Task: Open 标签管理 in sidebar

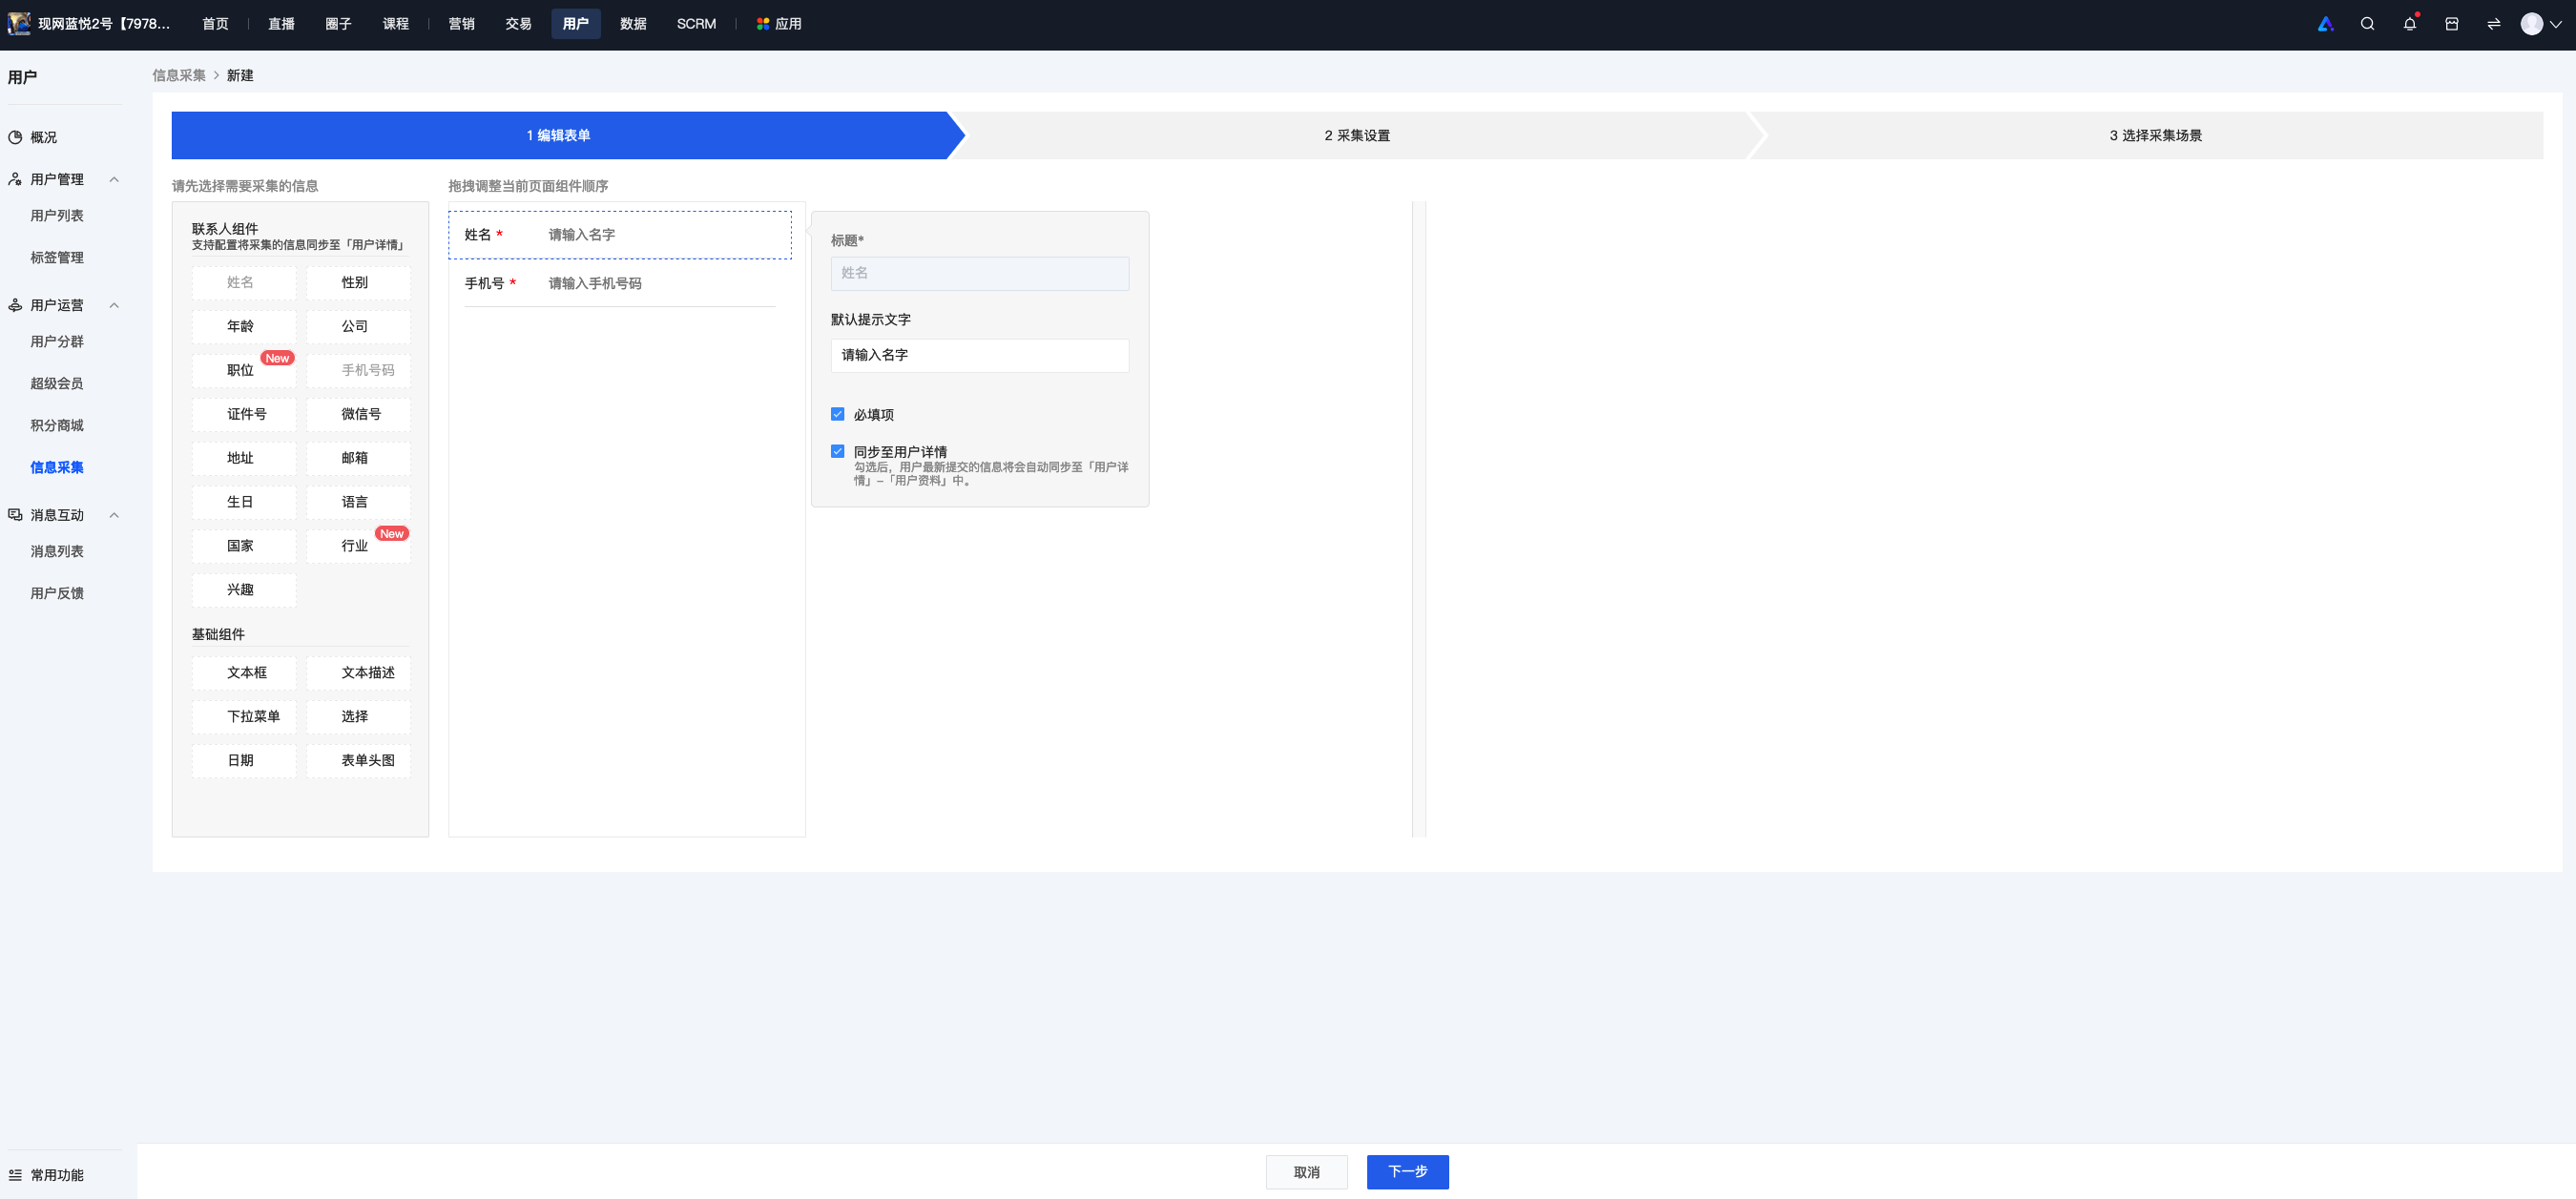Action: (57, 257)
